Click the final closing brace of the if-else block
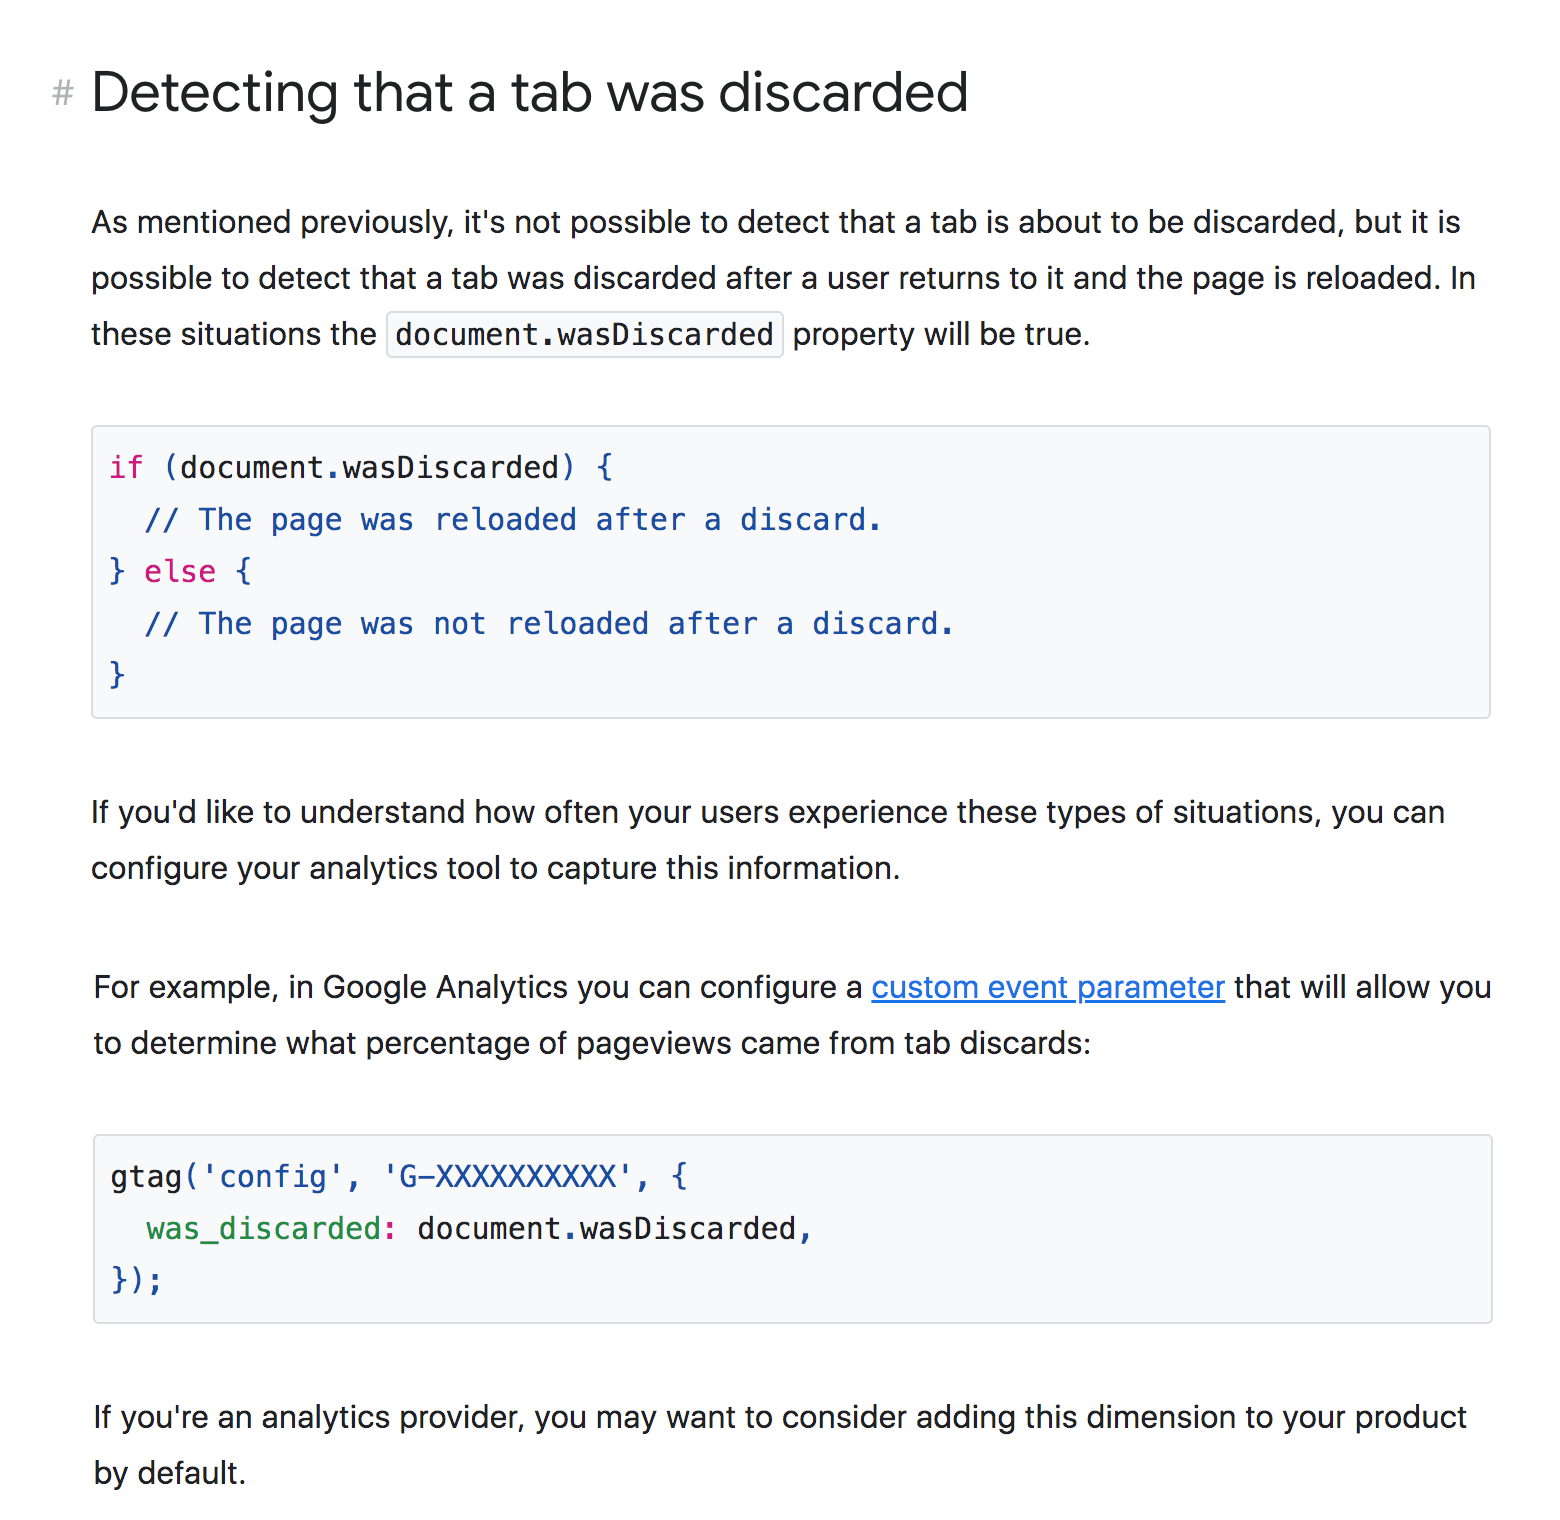 pyautogui.click(x=117, y=675)
